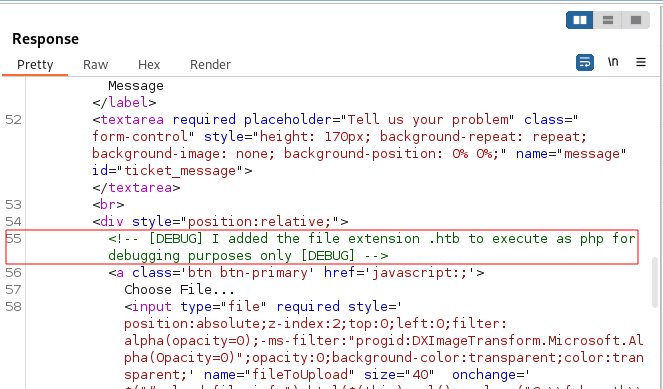The image size is (663, 389).
Task: Select the top-bottom stacked layout icon
Action: [608, 20]
